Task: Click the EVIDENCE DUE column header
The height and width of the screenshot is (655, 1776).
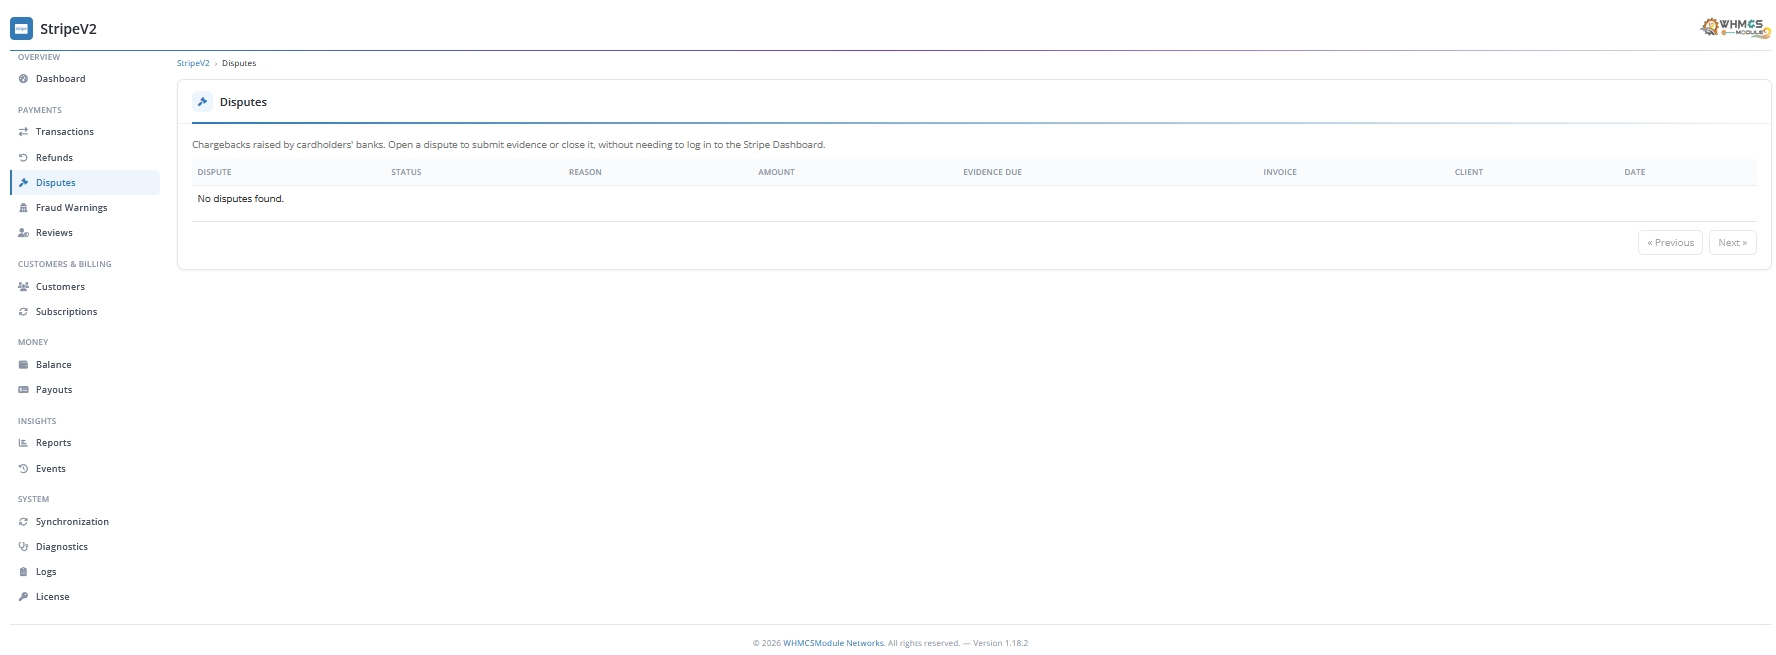Action: pos(992,172)
